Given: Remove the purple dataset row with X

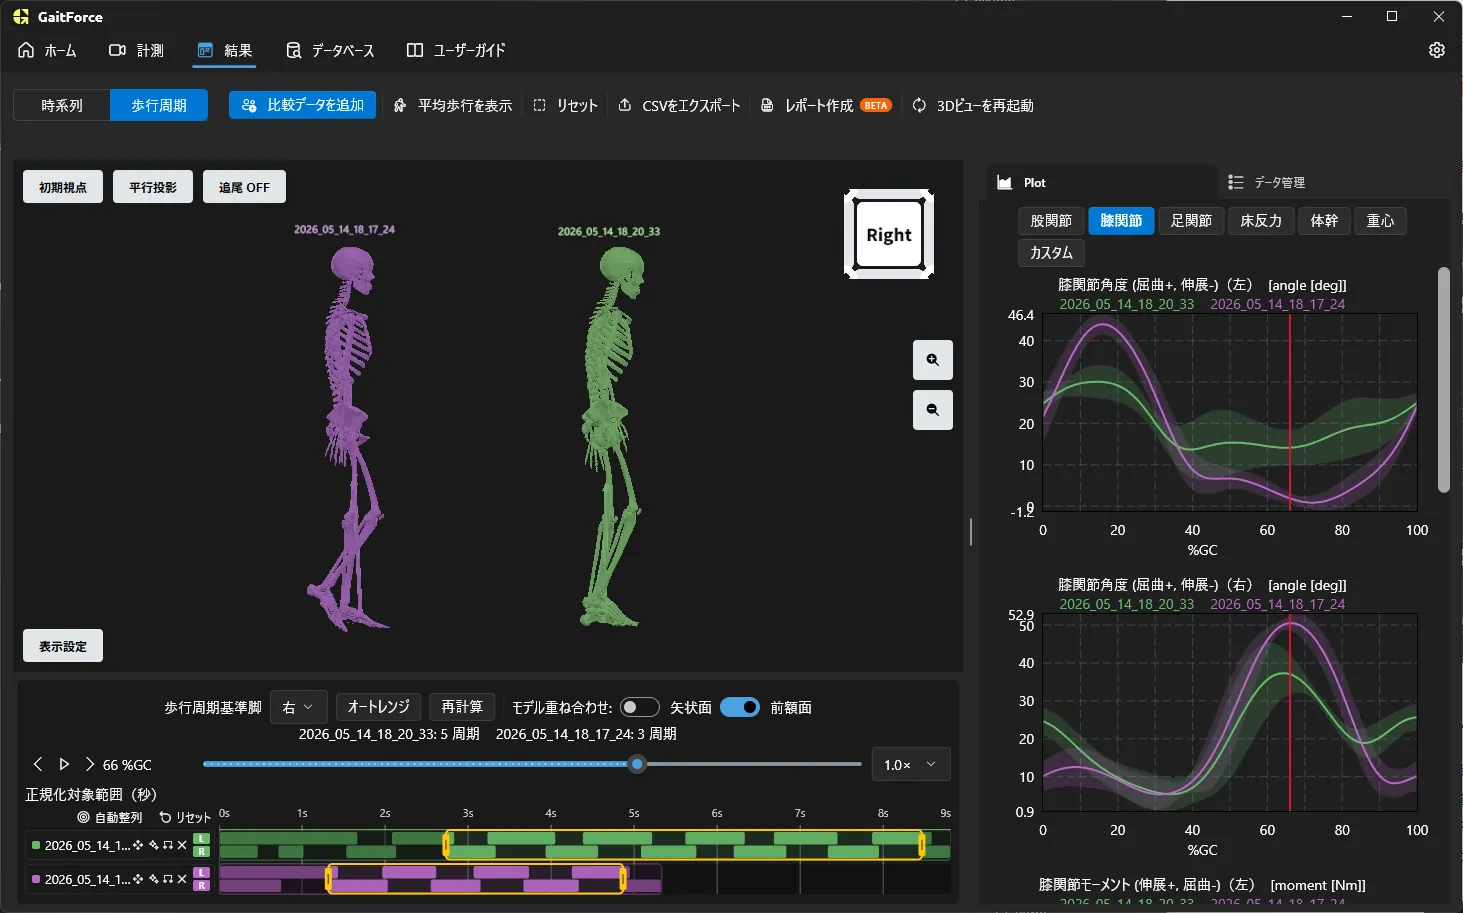Looking at the screenshot, I should click(x=182, y=879).
